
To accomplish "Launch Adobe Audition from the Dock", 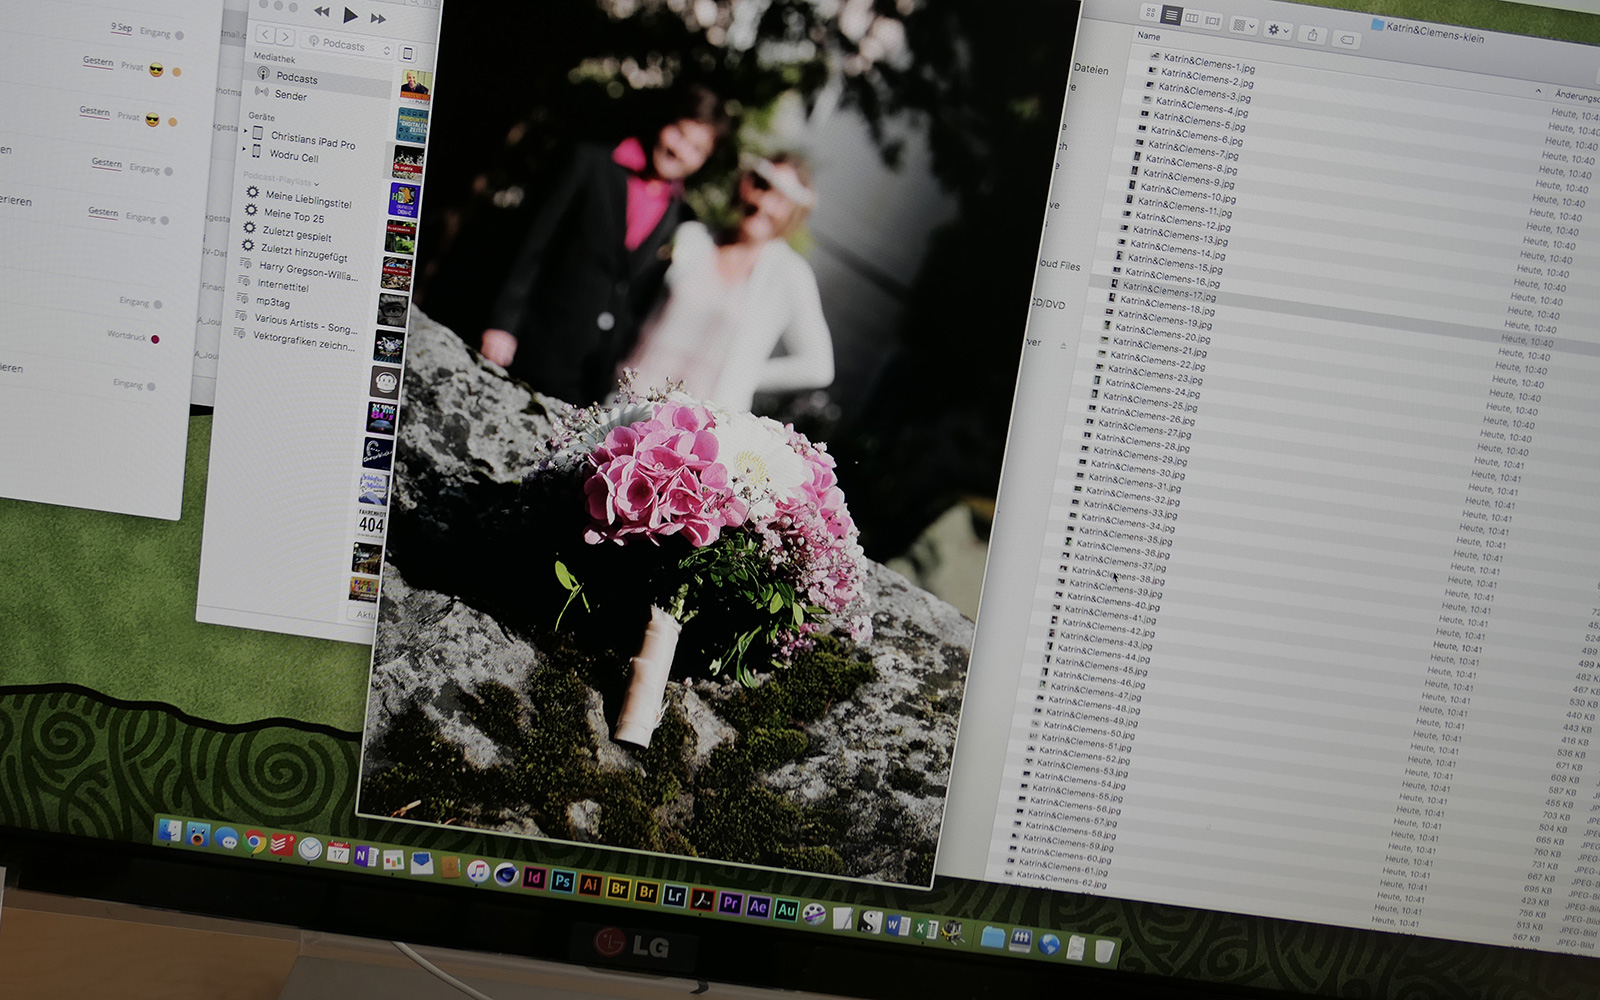I will [786, 909].
